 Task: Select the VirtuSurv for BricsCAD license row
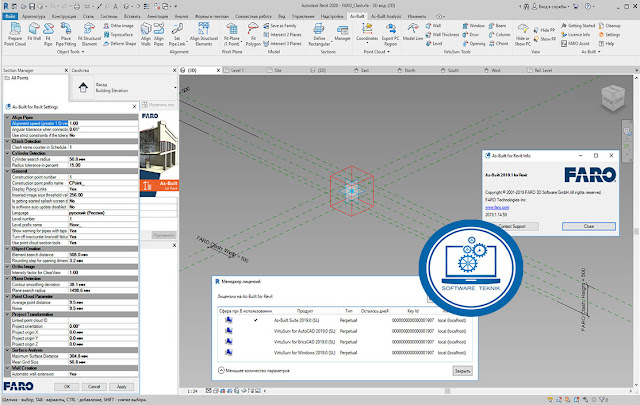tap(344, 342)
